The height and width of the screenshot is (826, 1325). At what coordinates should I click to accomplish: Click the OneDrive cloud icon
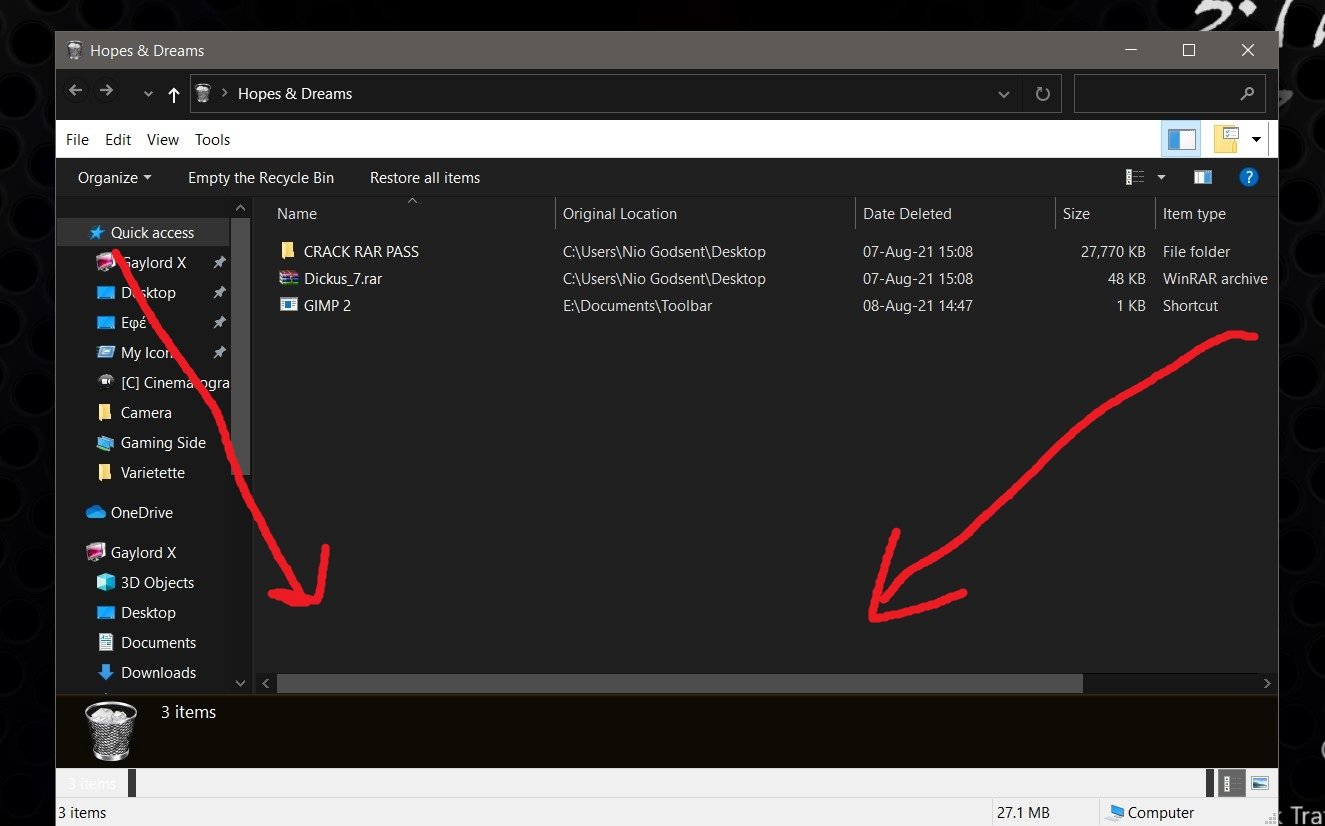[x=96, y=512]
